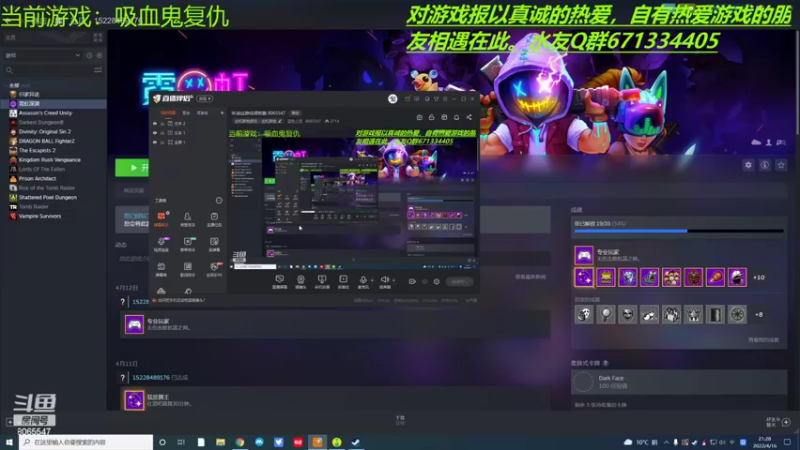The width and height of the screenshot is (800, 450).
Task: Select second scene tab in streaming tool
Action: [x=186, y=113]
